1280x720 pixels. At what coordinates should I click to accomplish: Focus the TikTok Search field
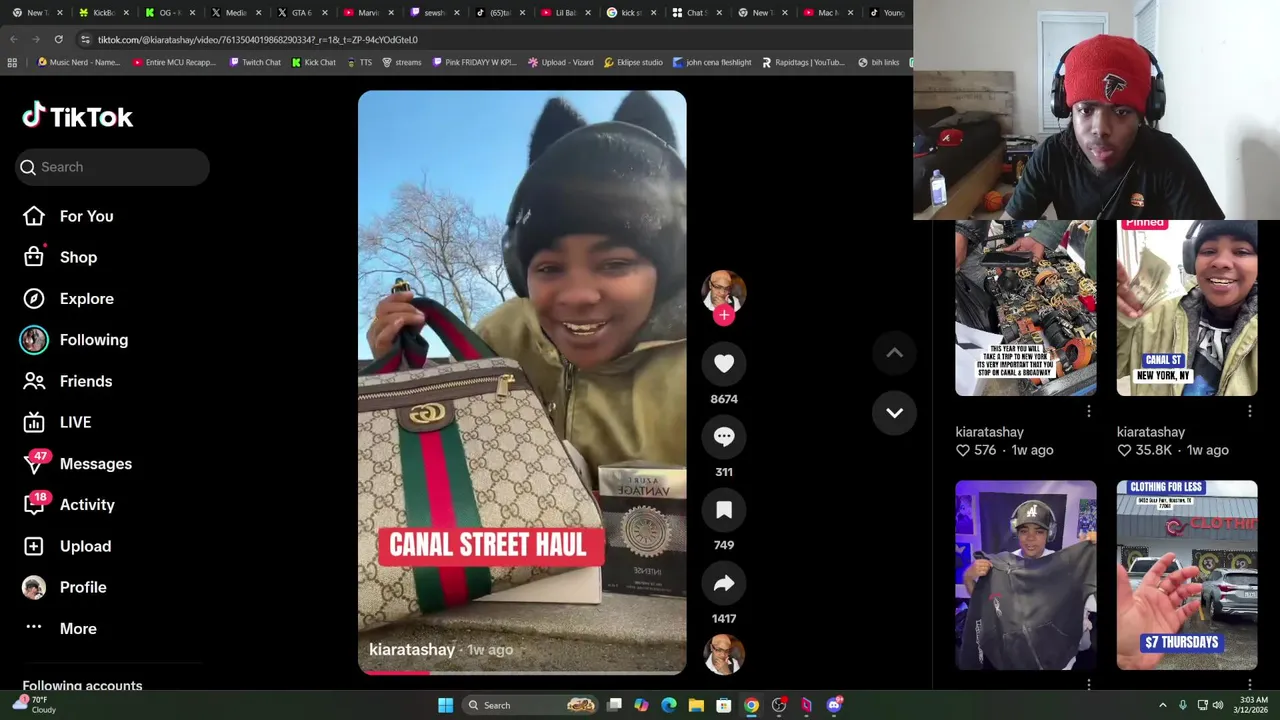pyautogui.click(x=112, y=167)
